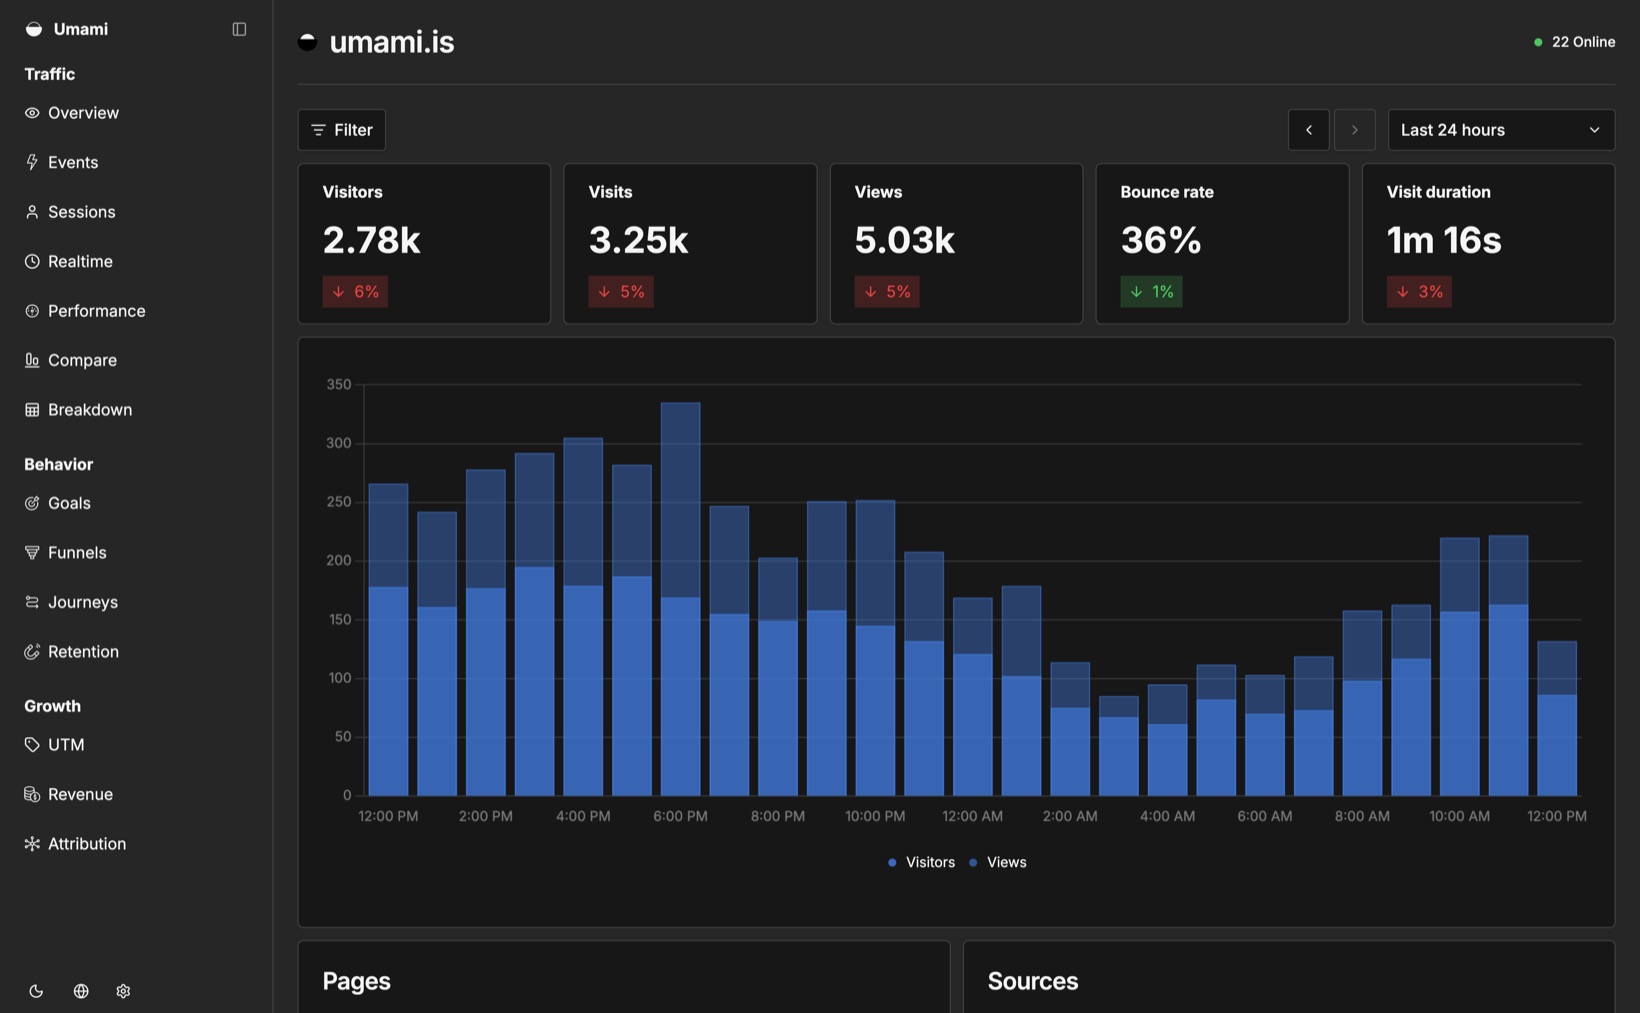Click the Growth section label
The width and height of the screenshot is (1640, 1013).
pos(52,706)
